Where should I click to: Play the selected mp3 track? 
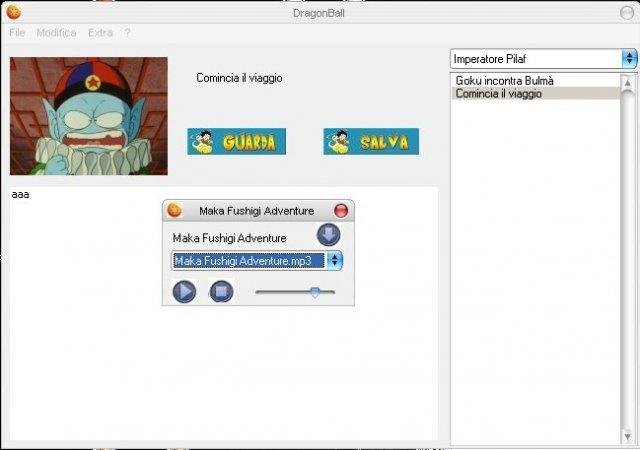184,292
